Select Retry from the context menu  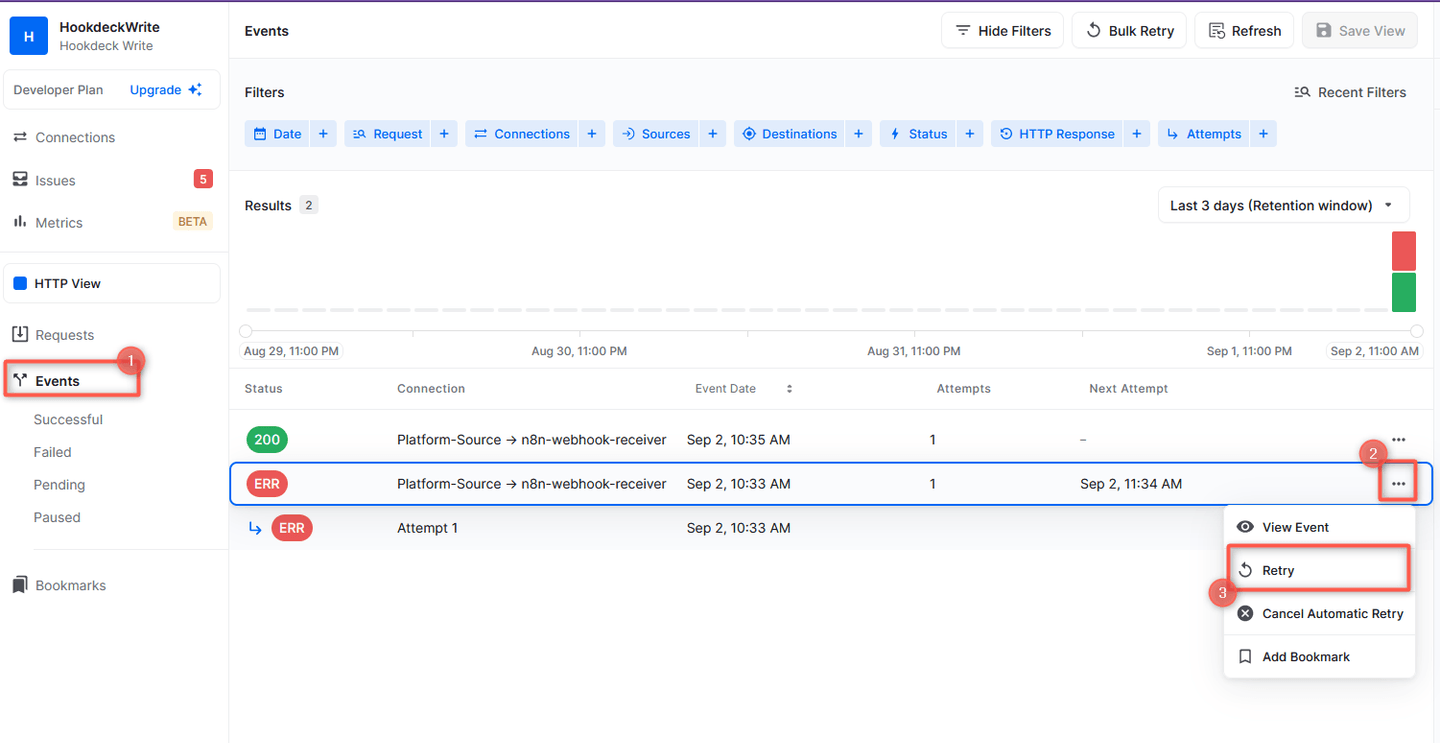(1277, 569)
